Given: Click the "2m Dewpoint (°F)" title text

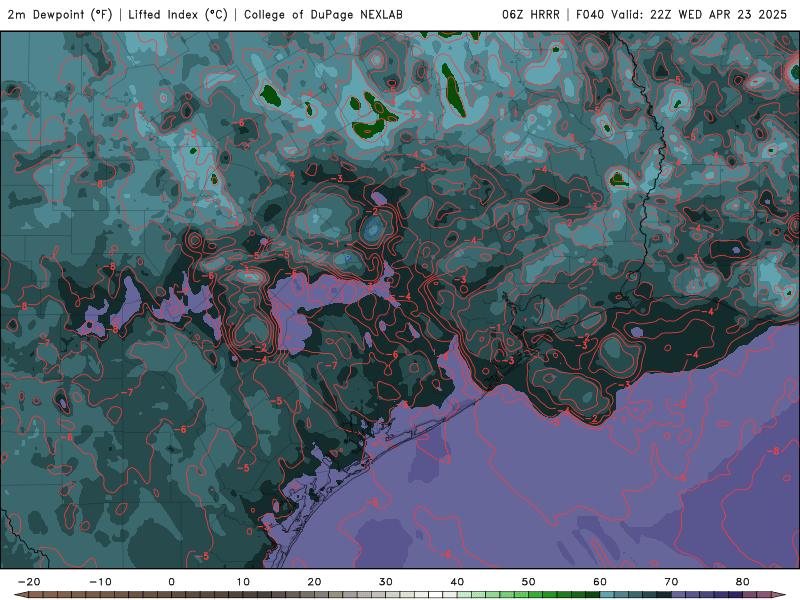Looking at the screenshot, I should pos(60,14).
